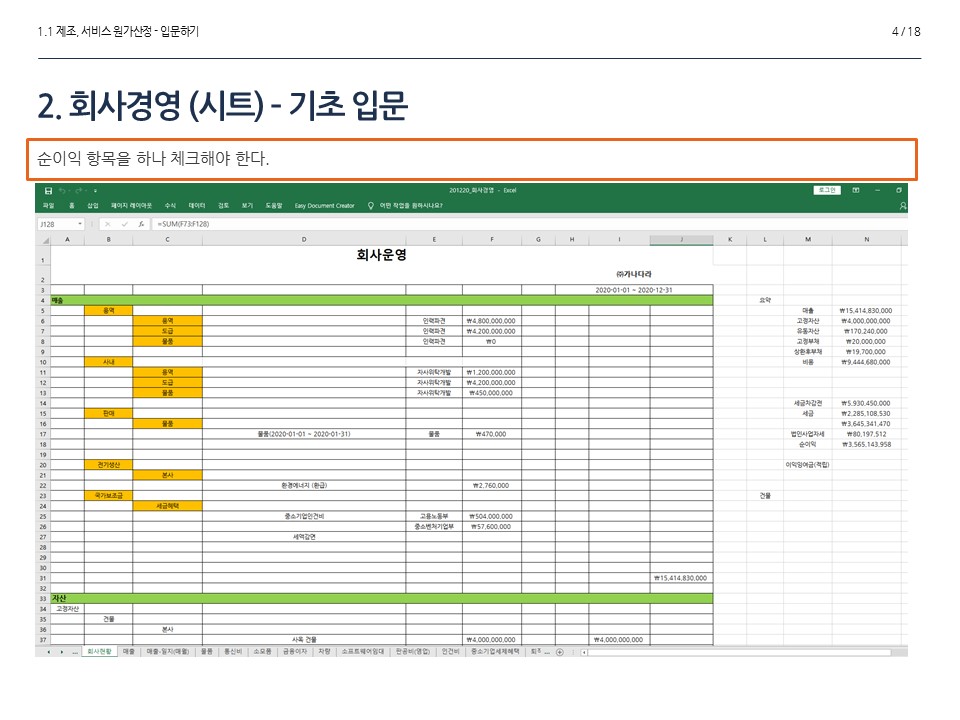
Task: Click the green 매출 section header row
Action: click(x=381, y=301)
